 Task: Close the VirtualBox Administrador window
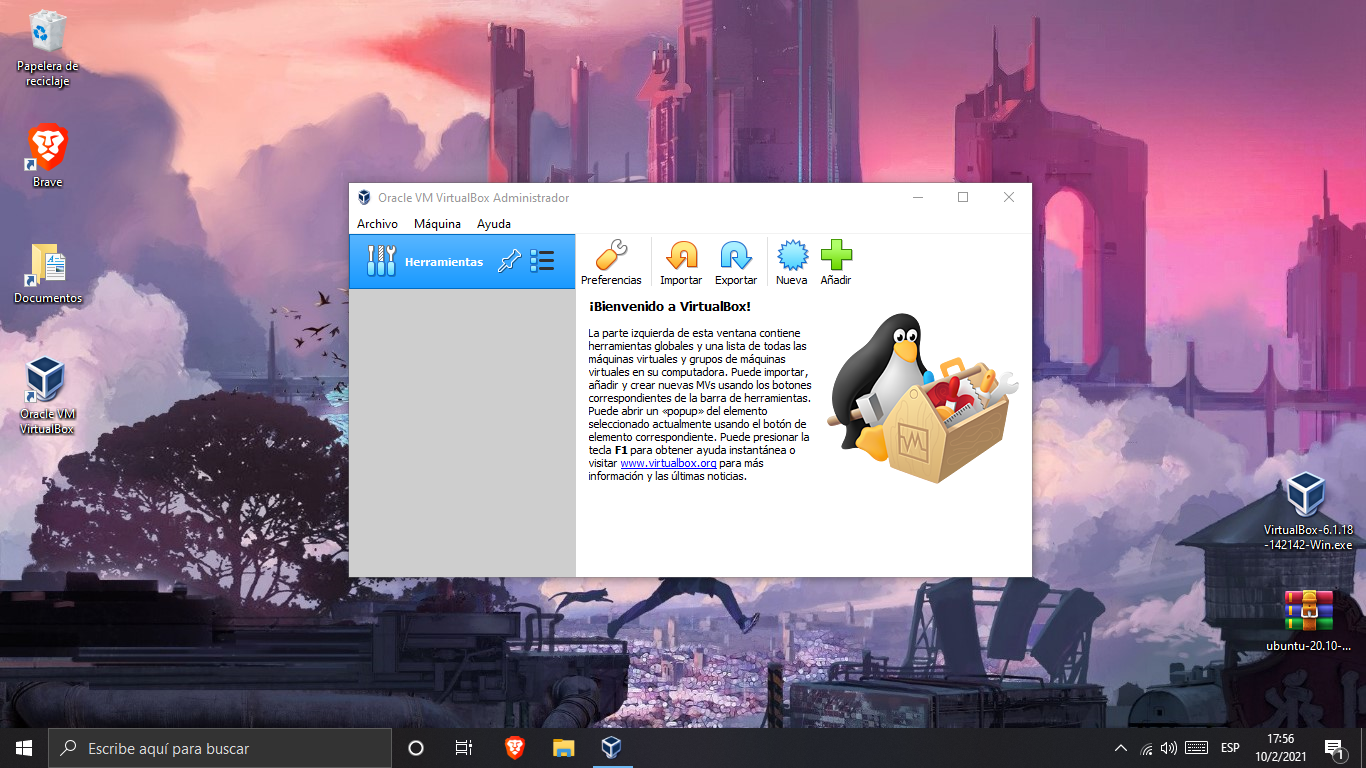(1009, 197)
